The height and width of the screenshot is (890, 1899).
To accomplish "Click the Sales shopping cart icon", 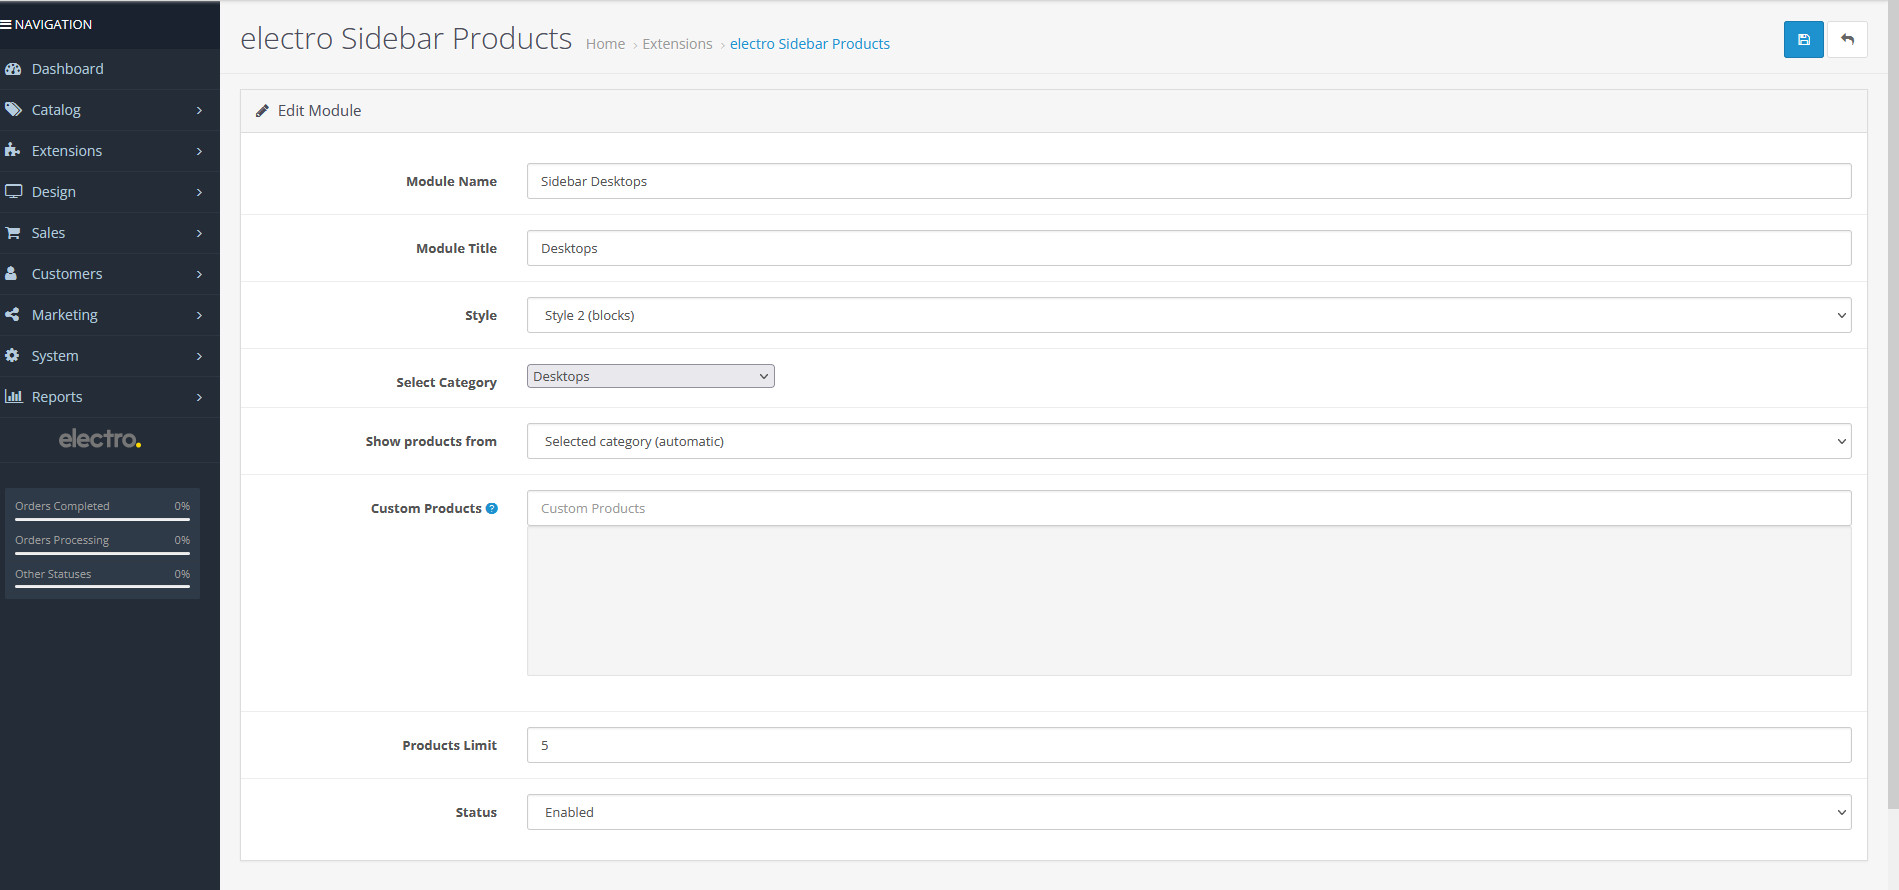I will (13, 233).
